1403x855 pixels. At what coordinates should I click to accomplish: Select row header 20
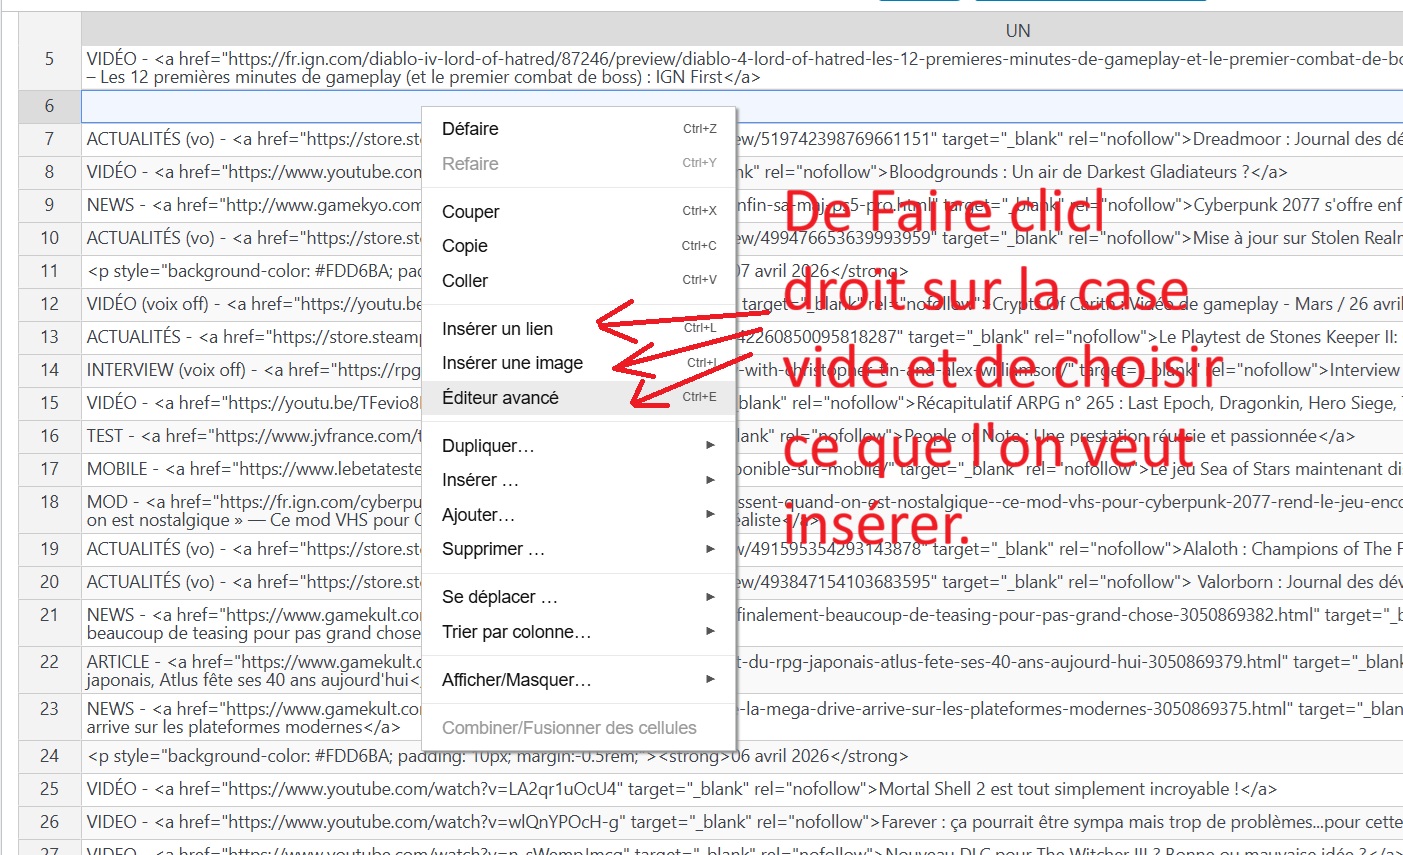(50, 582)
